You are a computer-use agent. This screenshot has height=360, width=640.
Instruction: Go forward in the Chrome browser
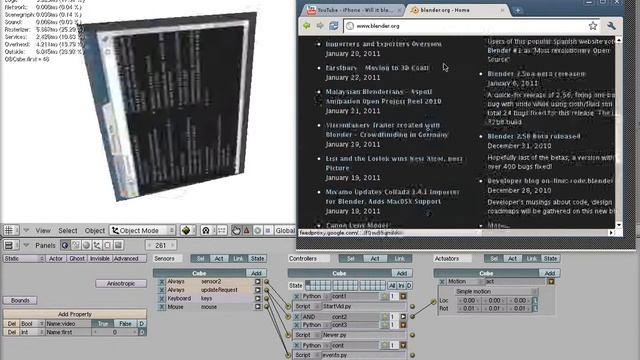point(320,26)
